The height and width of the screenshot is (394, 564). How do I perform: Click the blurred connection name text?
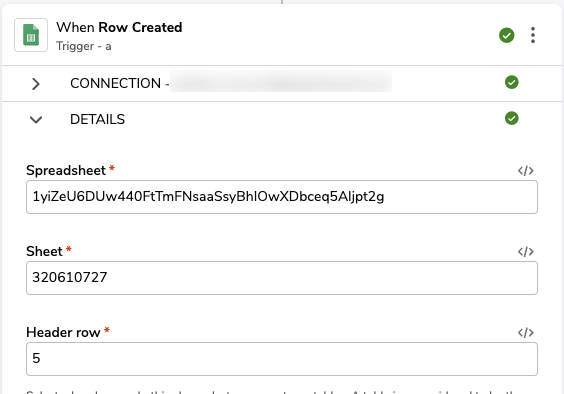281,82
